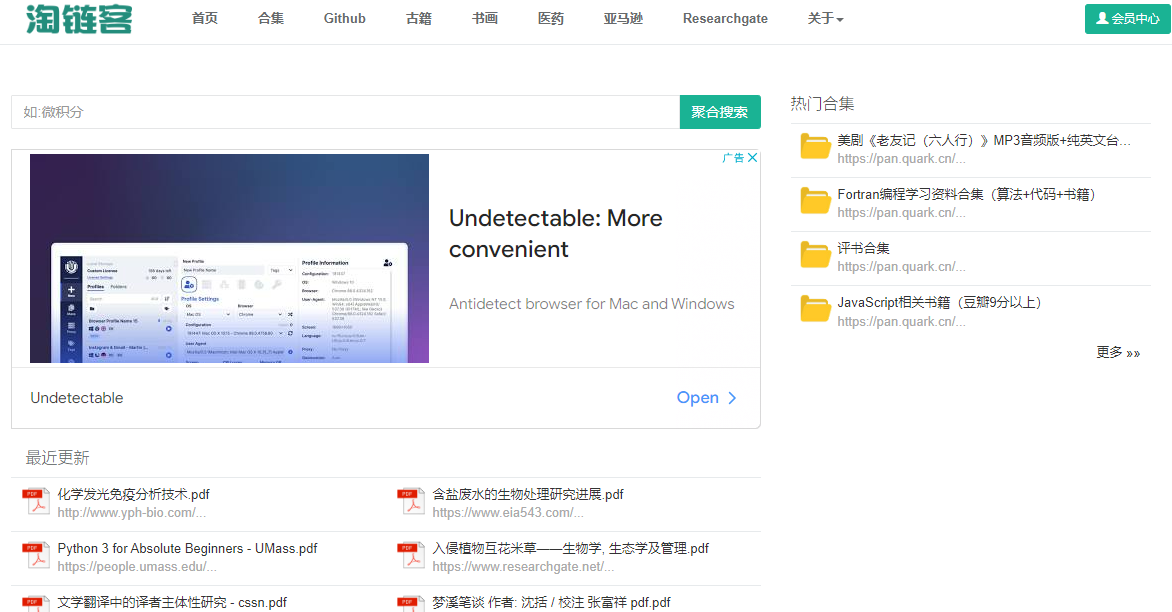Click the Open link in the ad

click(x=697, y=398)
